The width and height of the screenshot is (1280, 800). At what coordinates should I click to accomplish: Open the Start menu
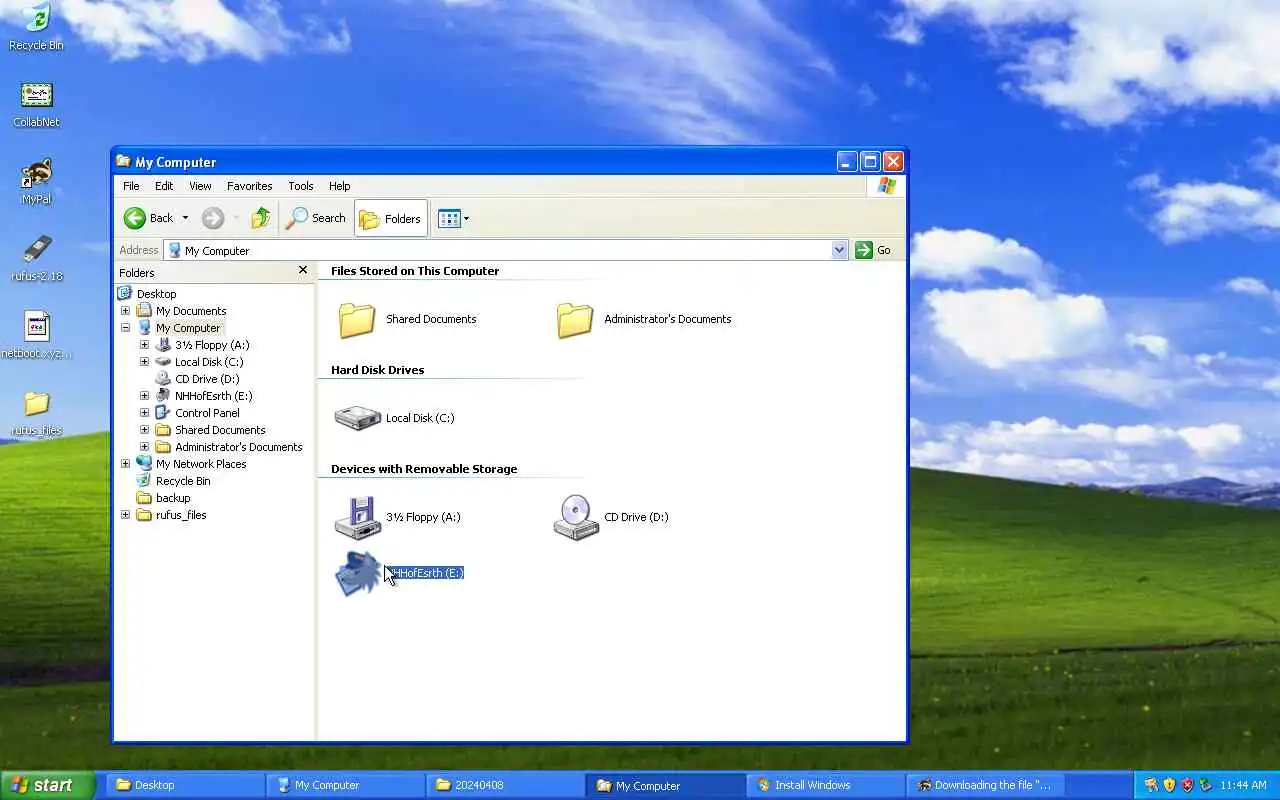pyautogui.click(x=47, y=785)
